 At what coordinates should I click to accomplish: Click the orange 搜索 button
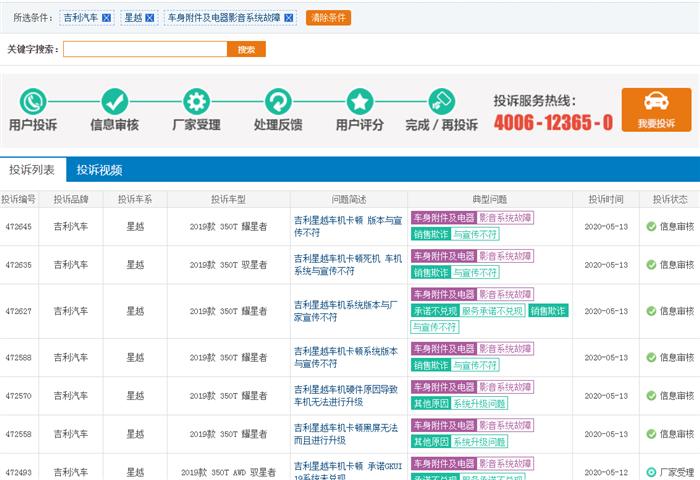(x=246, y=49)
